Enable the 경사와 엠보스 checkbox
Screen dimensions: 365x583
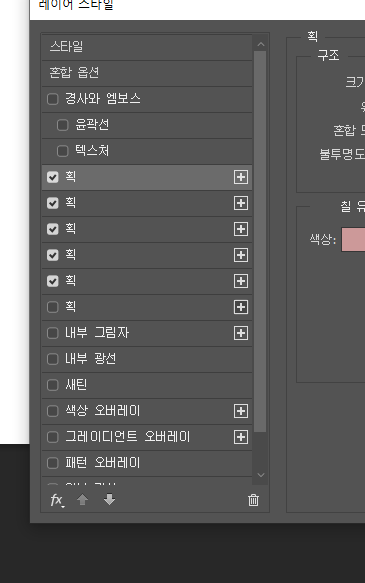click(53, 99)
